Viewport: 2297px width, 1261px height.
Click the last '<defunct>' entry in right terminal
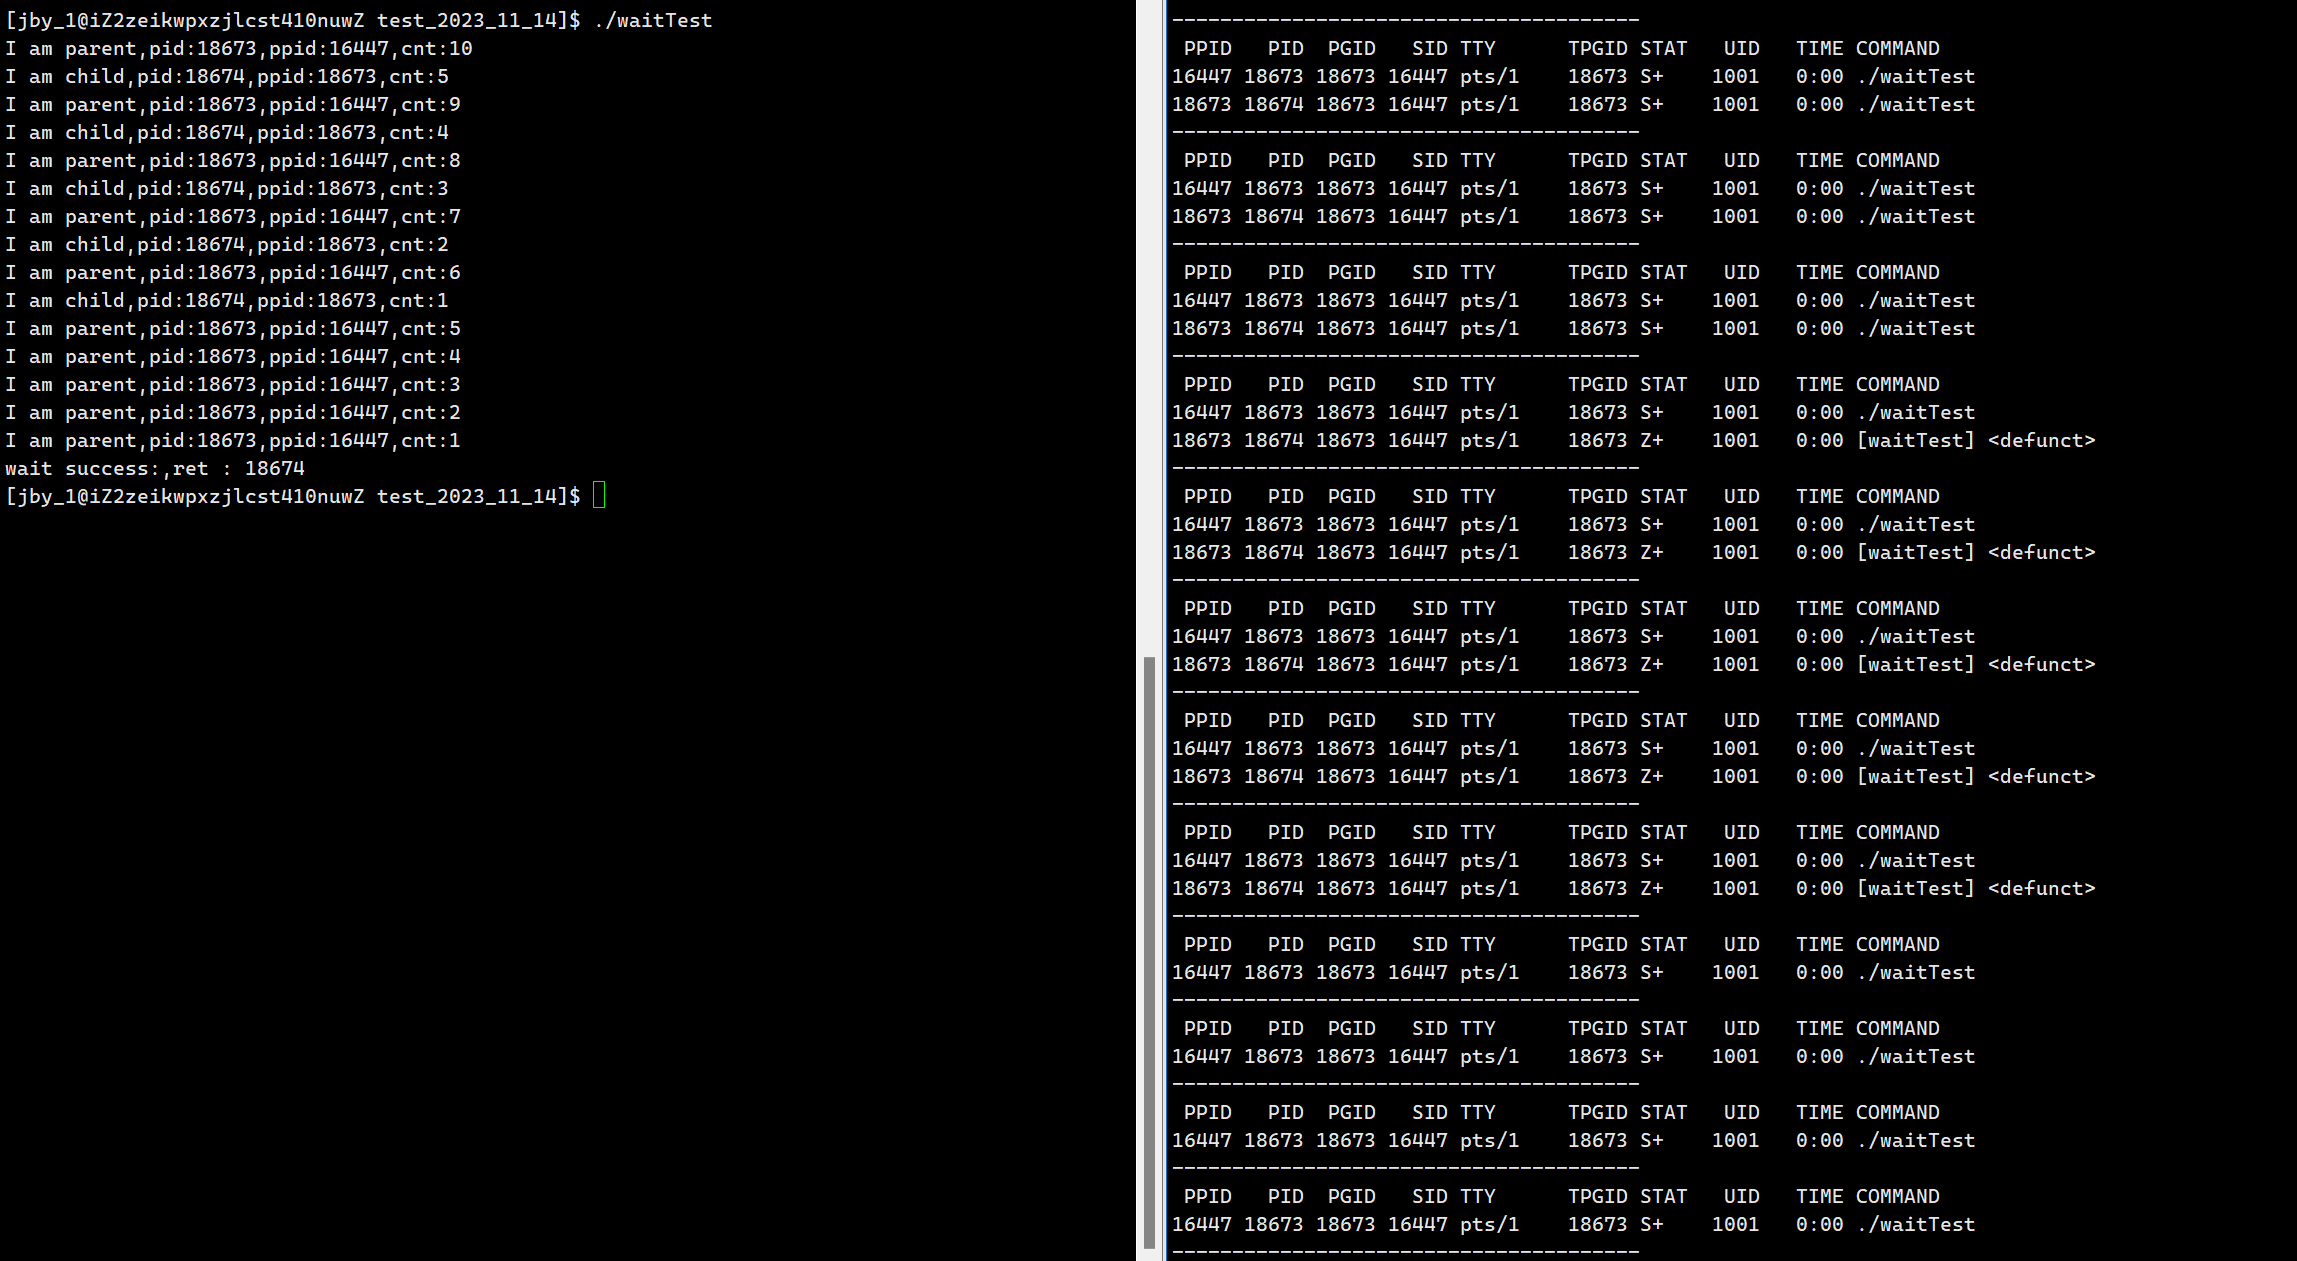(2042, 888)
